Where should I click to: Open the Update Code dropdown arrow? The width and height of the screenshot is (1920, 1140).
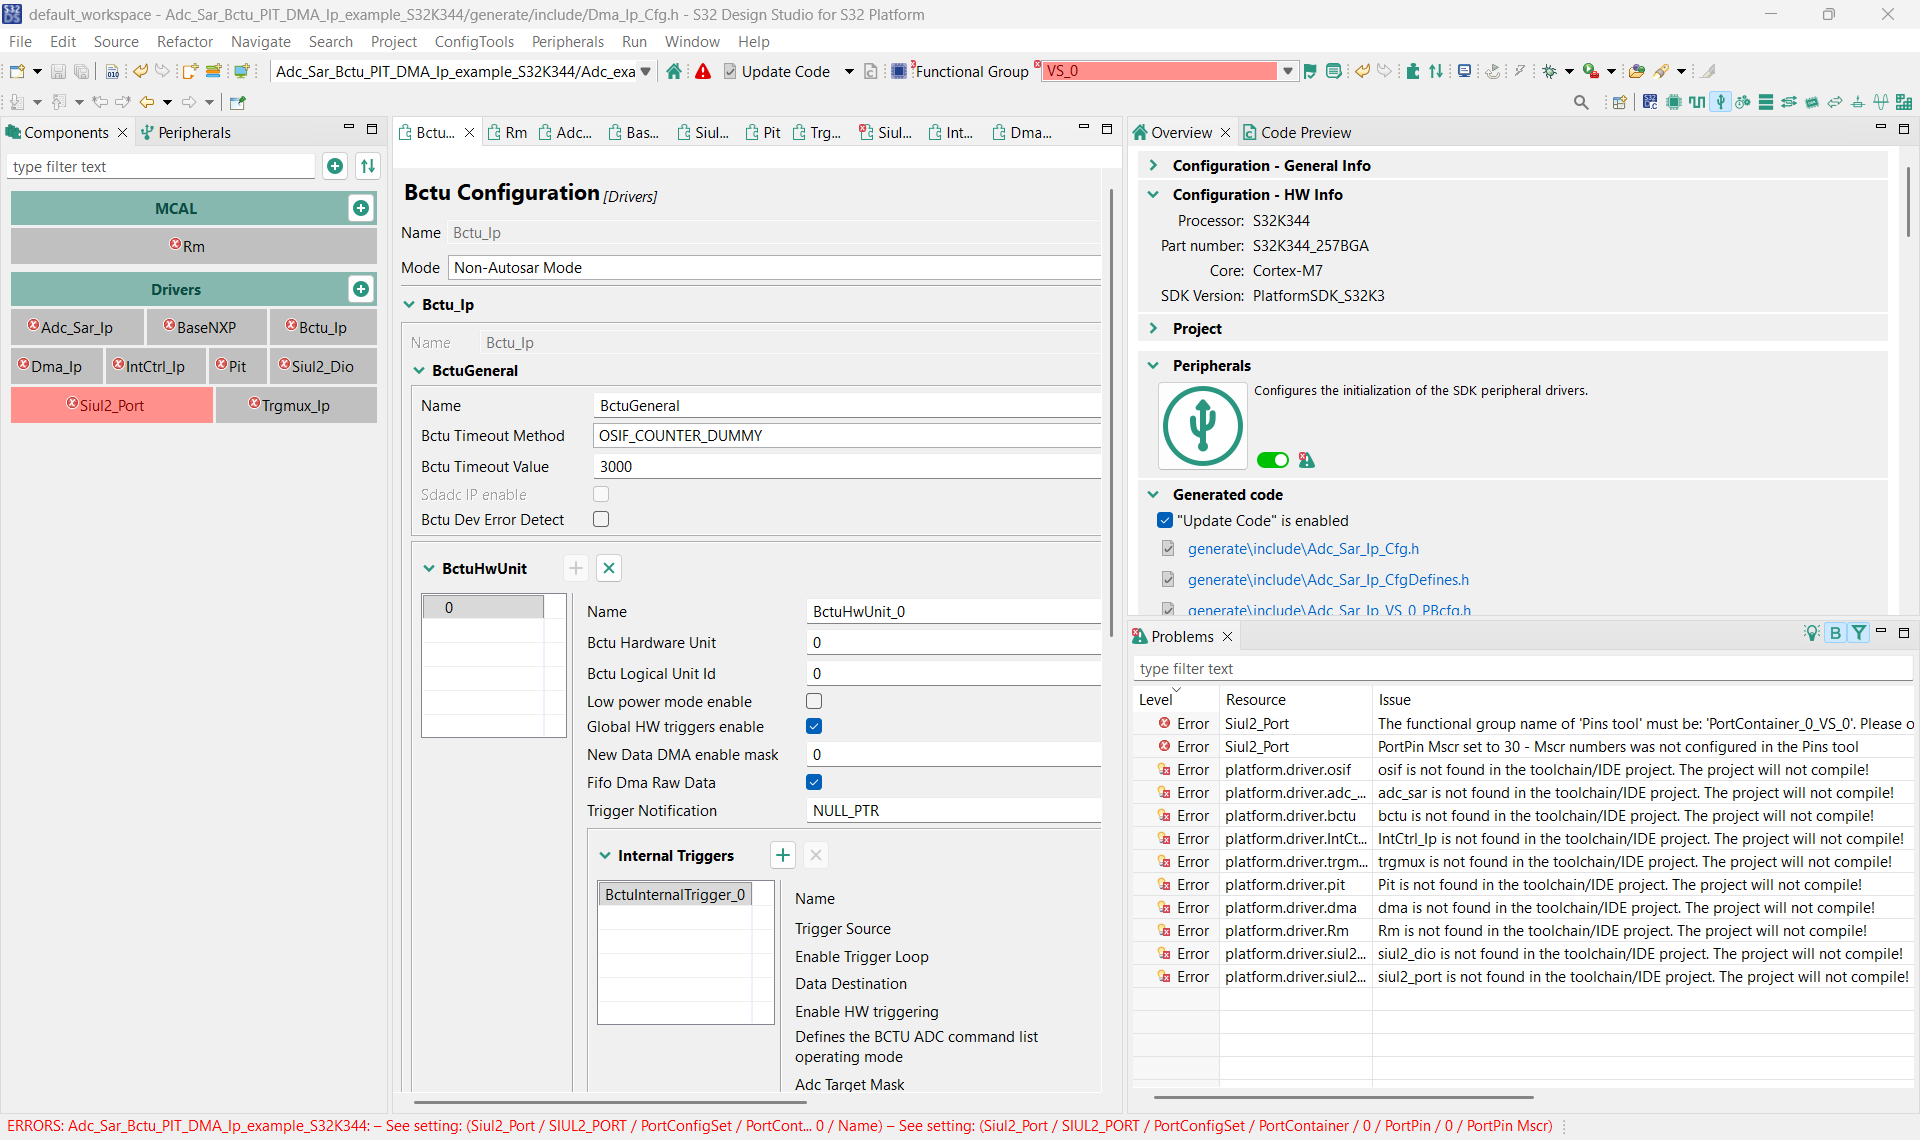click(849, 71)
